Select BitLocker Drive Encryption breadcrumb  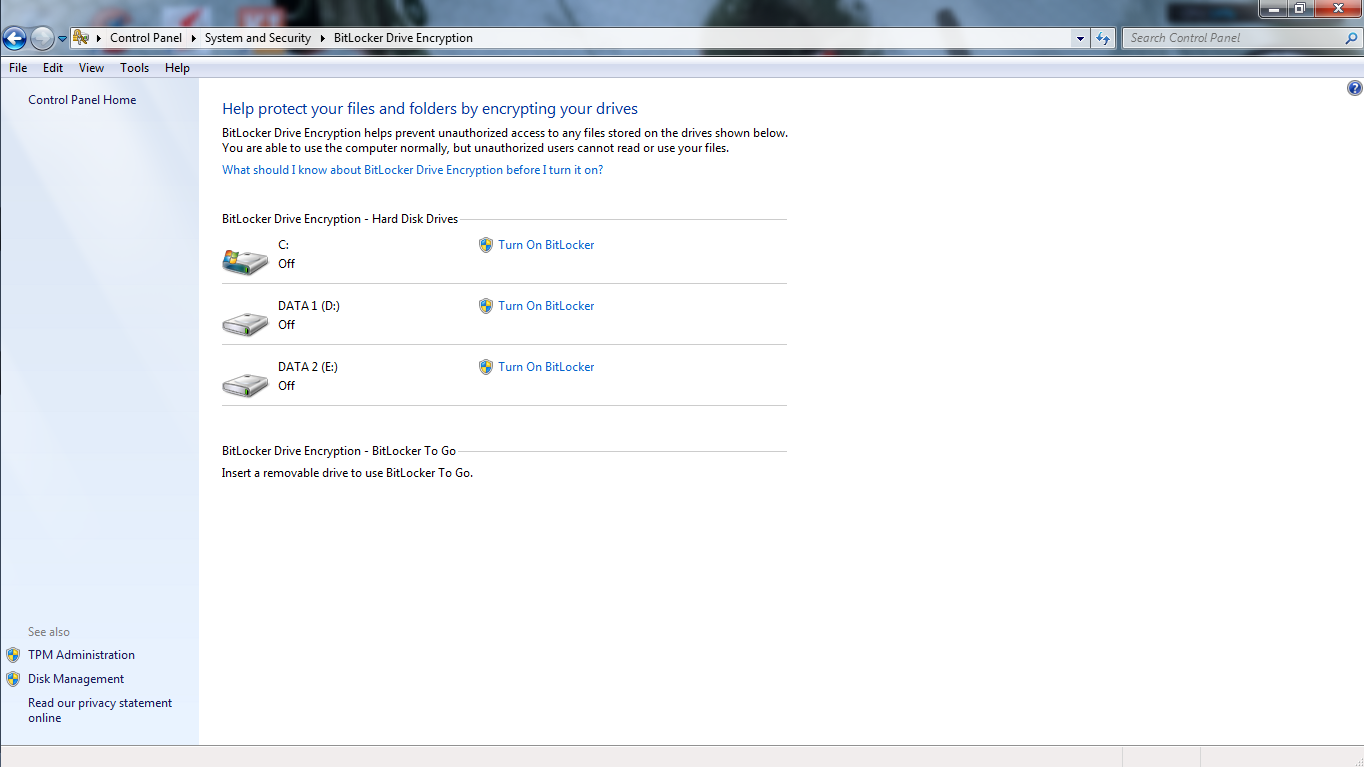tap(403, 38)
